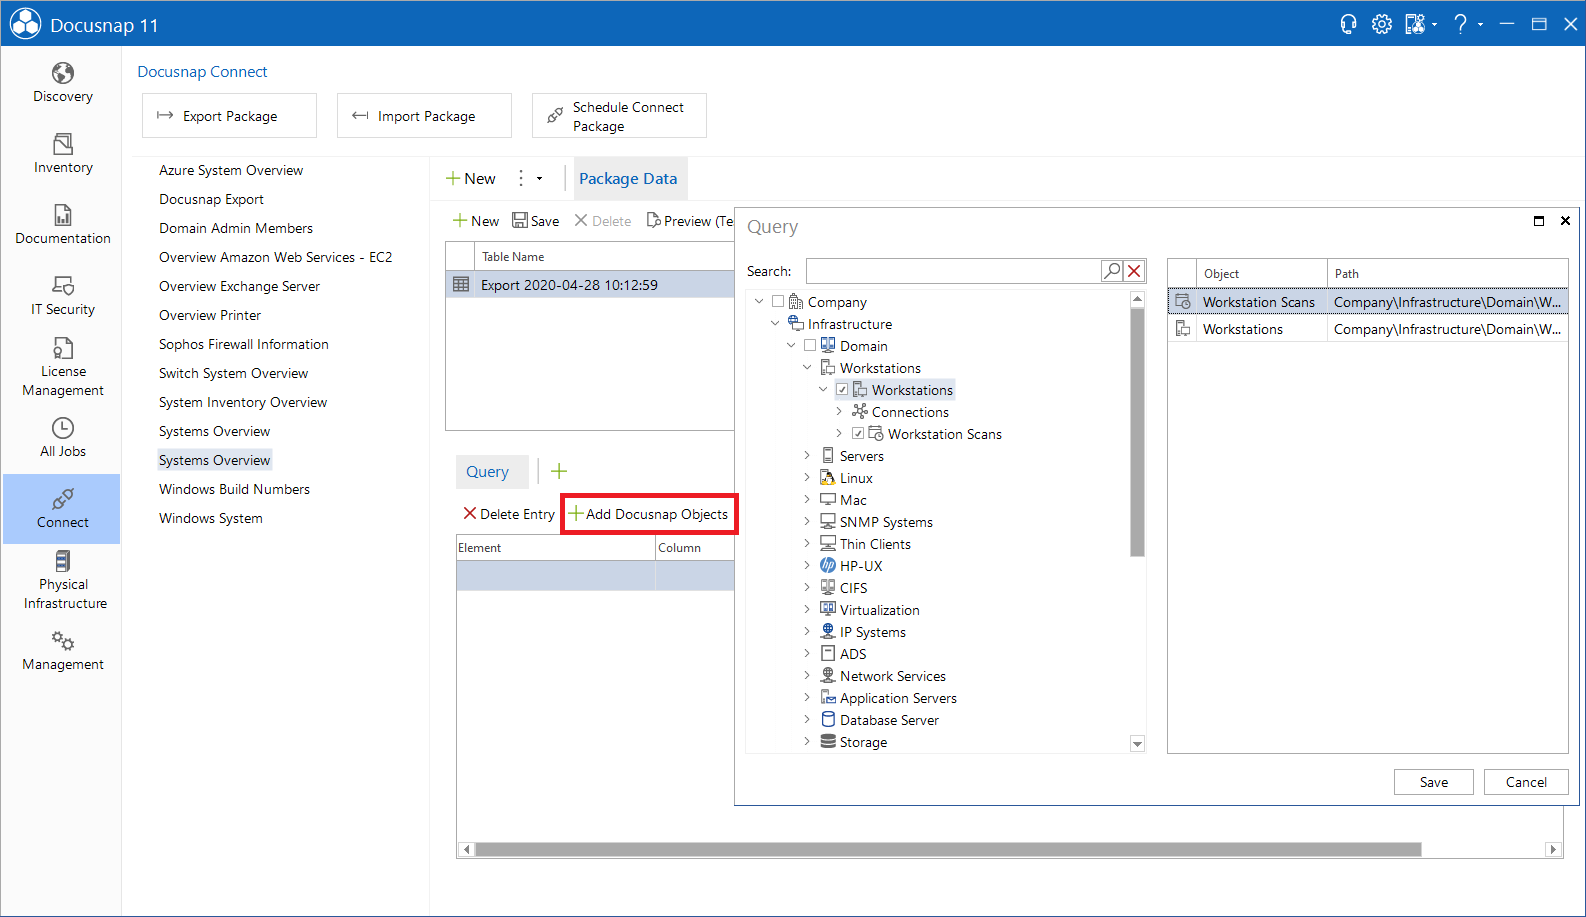Uncheck the Workstation Scans checkbox

858,433
